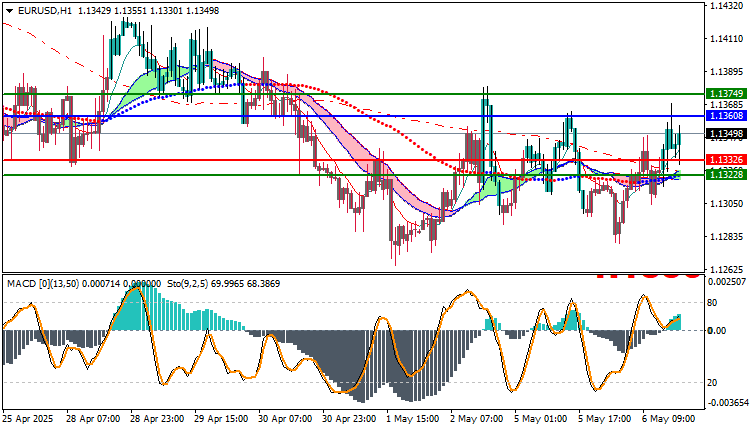Select the OHLC value 1.13498 in header
This screenshot has width=750, height=430.
click(x=202, y=11)
